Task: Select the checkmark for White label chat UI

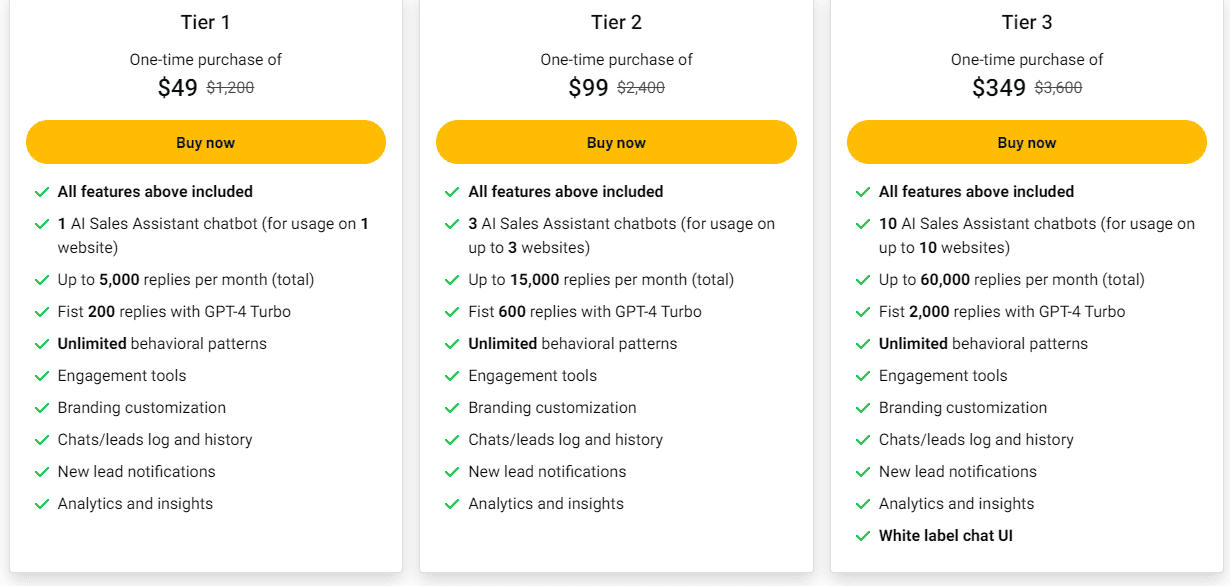Action: (x=863, y=535)
